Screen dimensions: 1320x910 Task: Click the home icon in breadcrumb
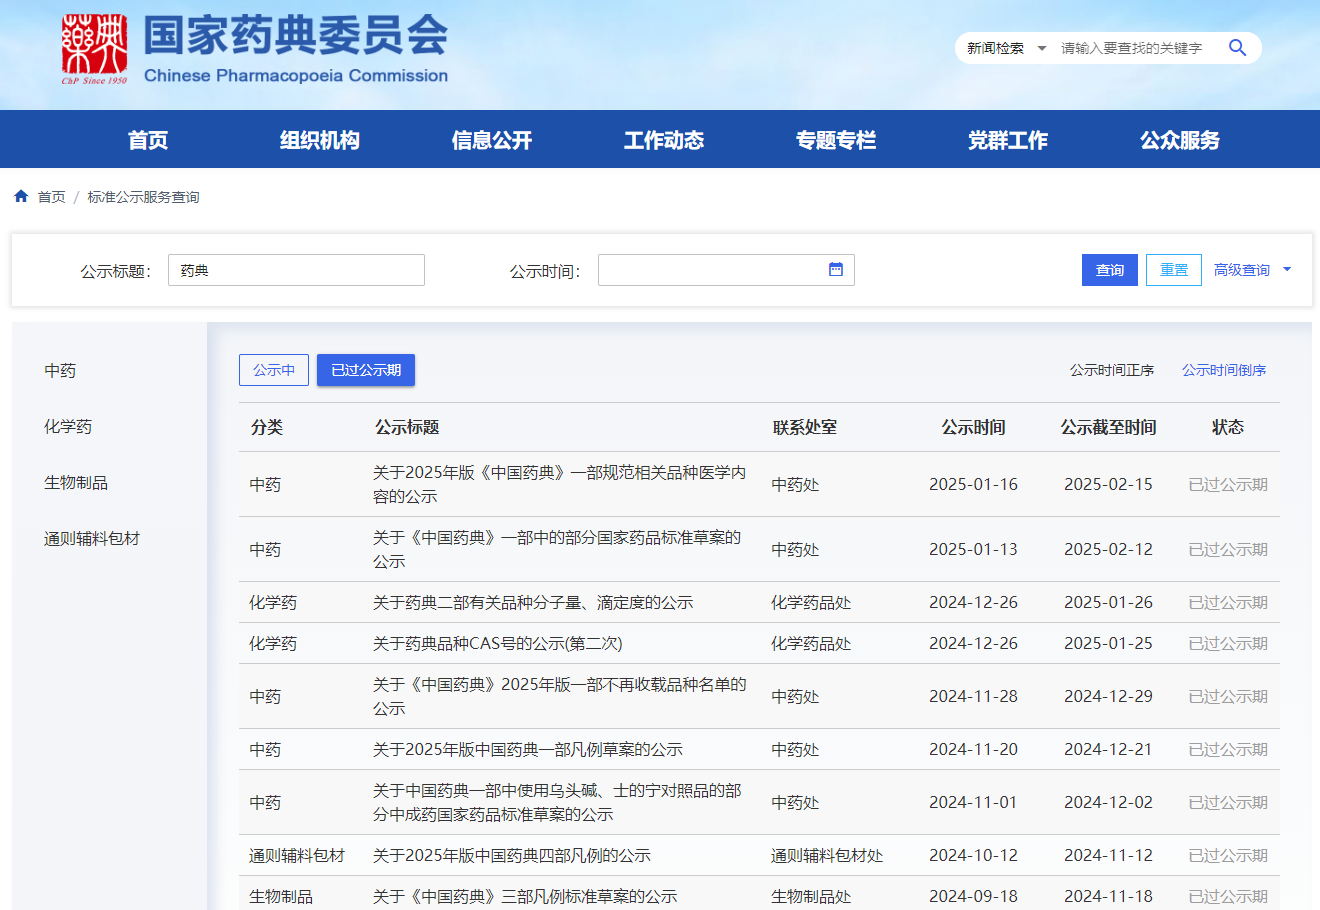point(21,197)
